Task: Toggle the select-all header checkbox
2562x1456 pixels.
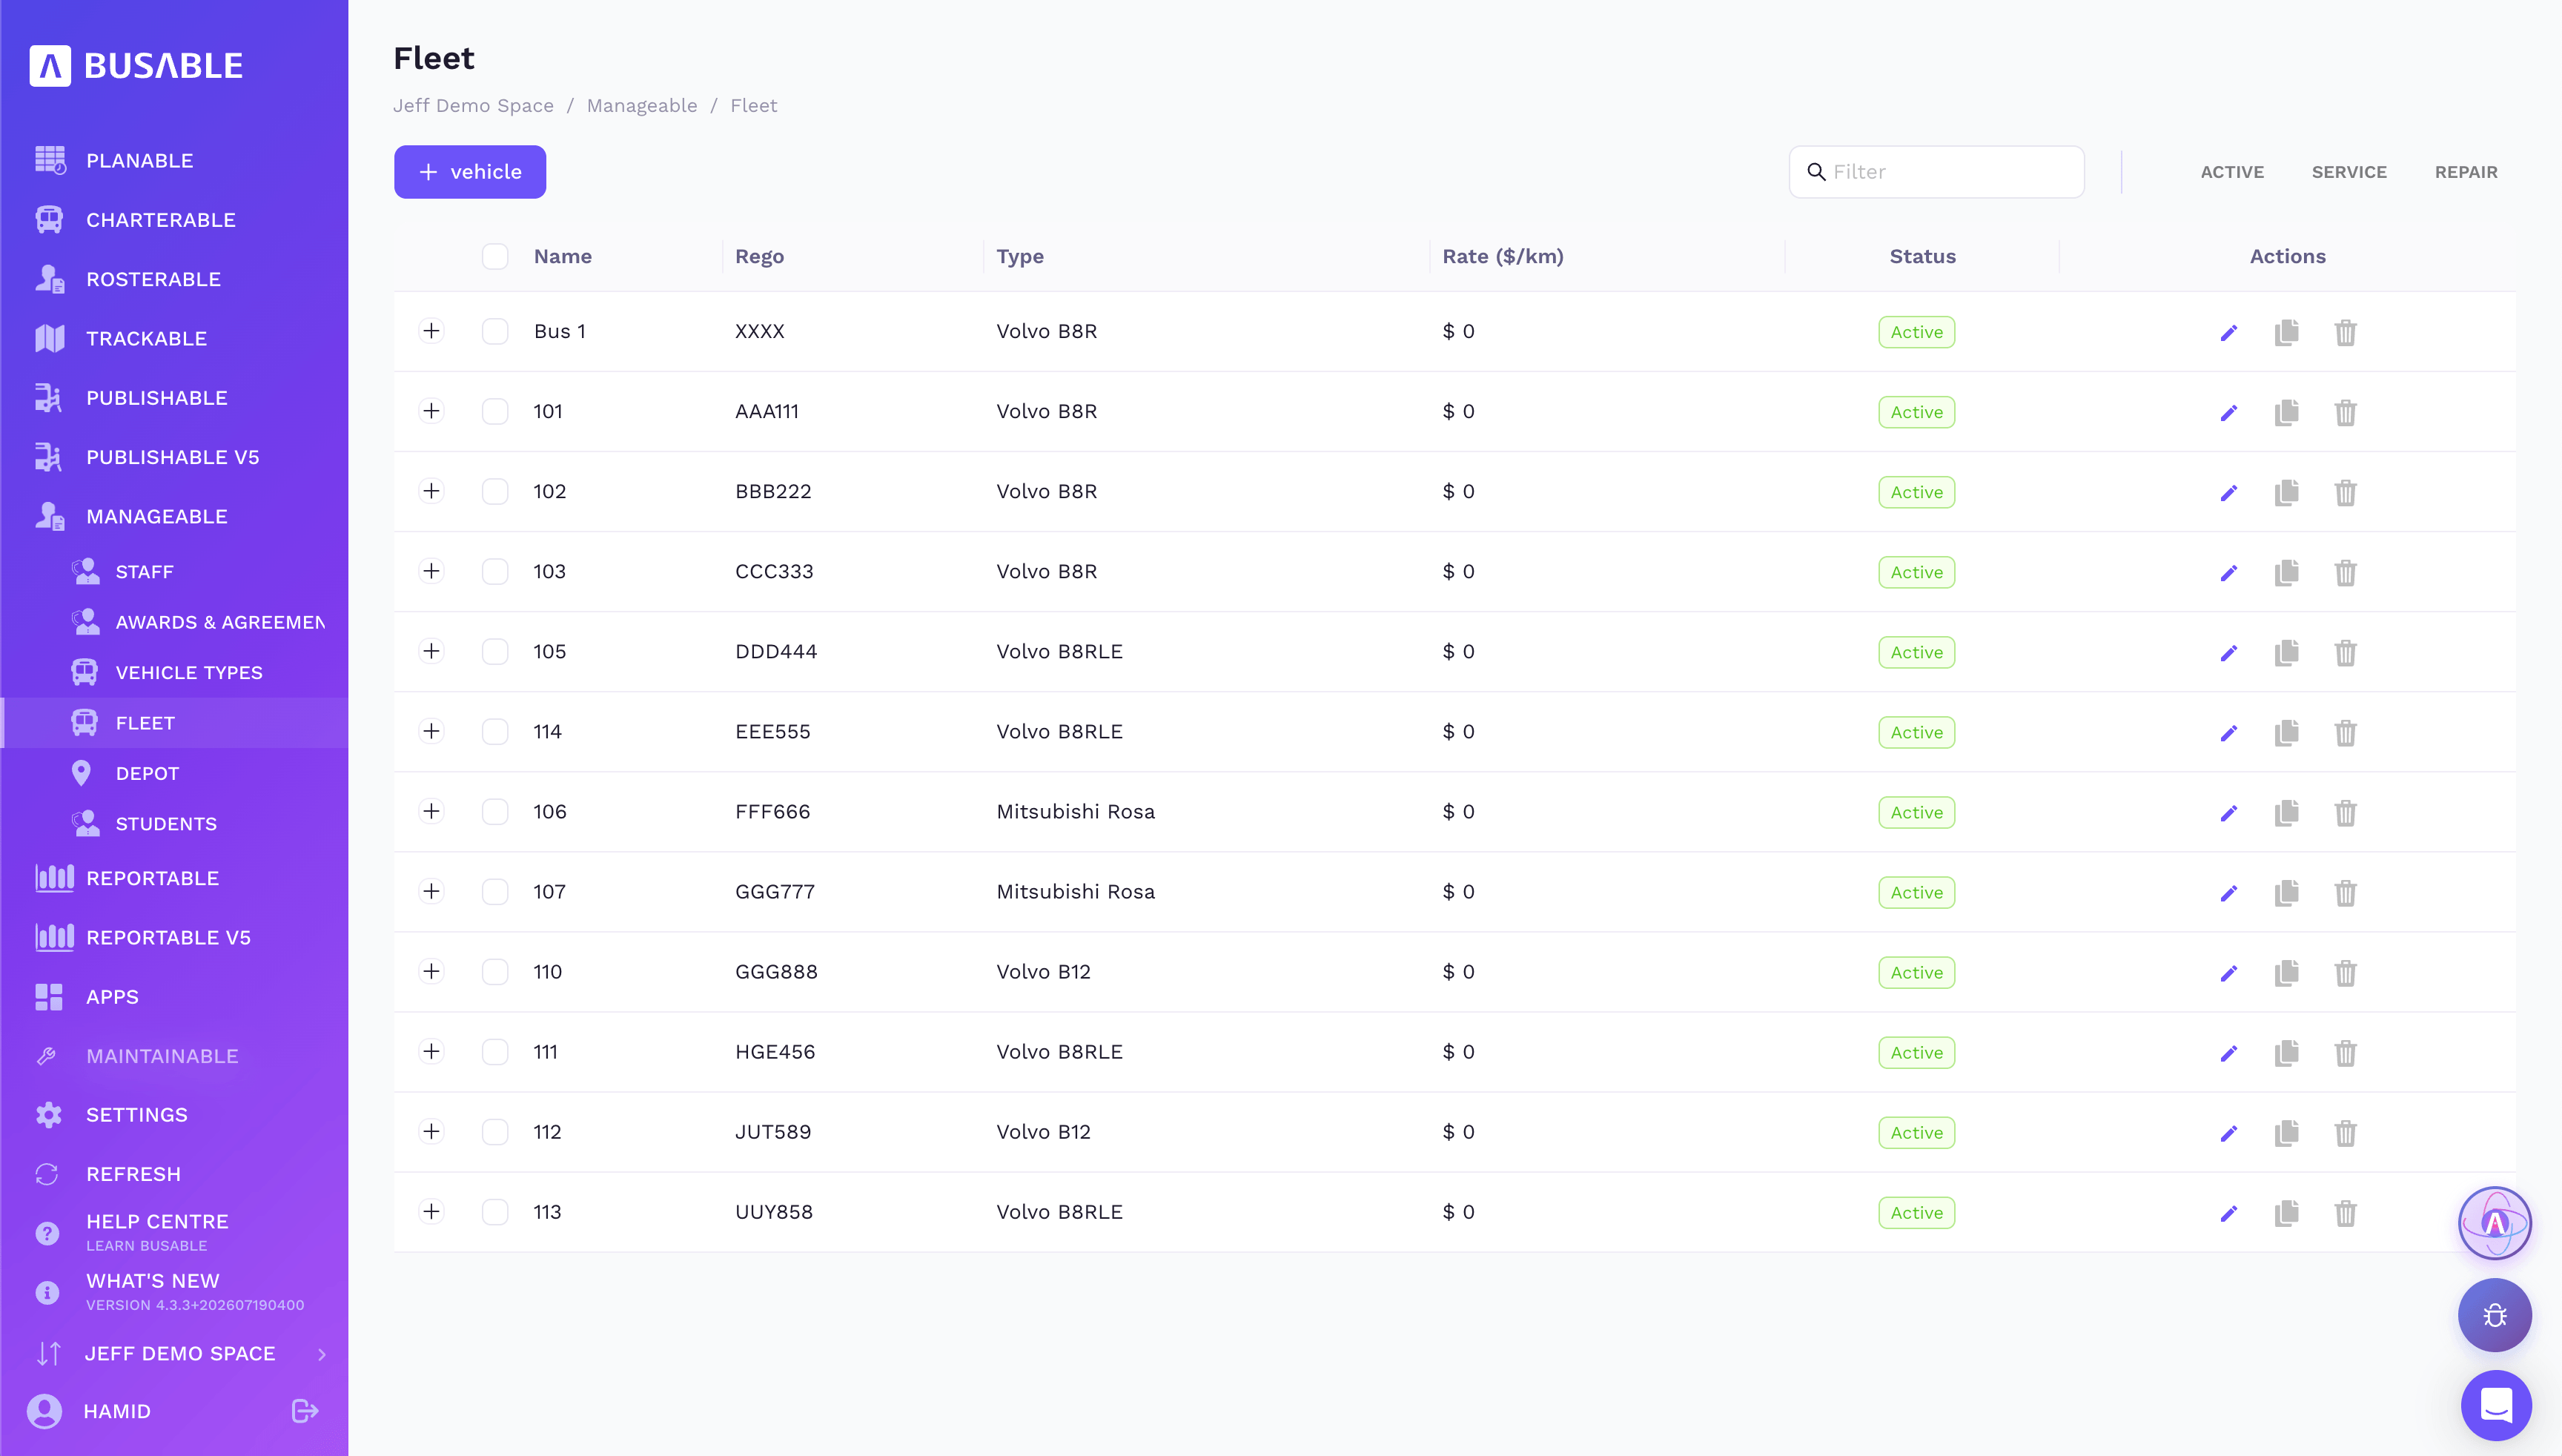Action: click(x=495, y=256)
